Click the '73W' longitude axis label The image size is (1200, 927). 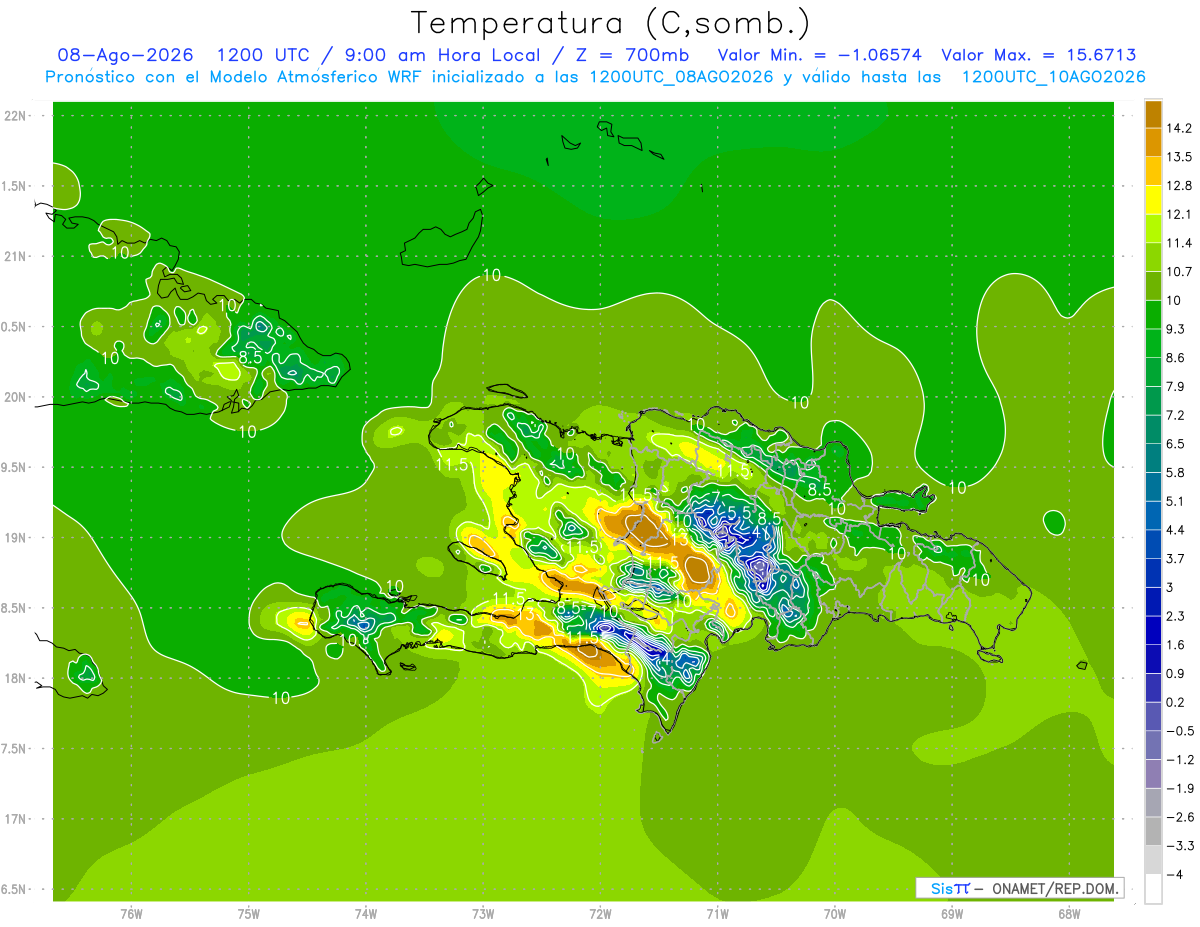pos(483,913)
